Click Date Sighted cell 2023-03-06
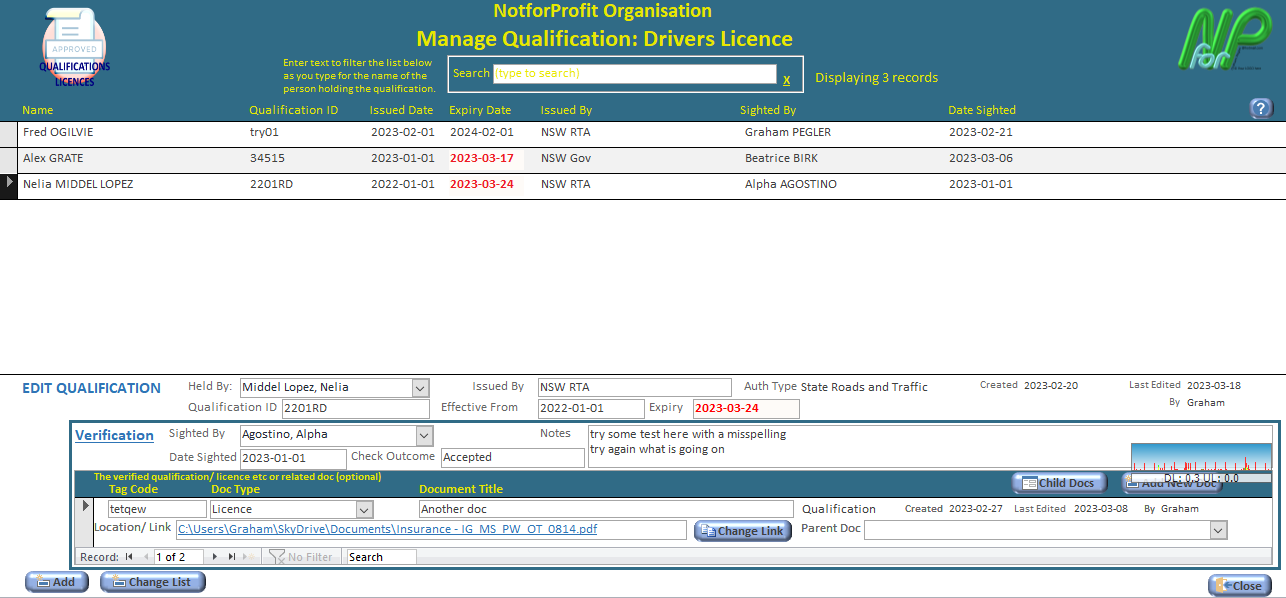 pyautogui.click(x=981, y=158)
